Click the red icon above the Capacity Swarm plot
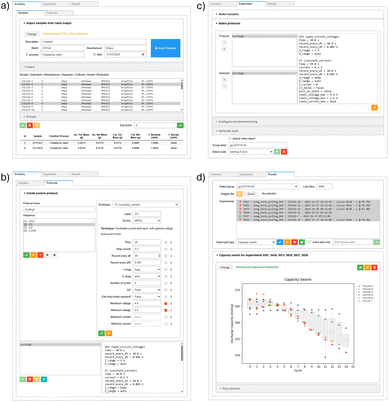Image resolution: width=389 pixels, height=402 pixels. [x=374, y=267]
